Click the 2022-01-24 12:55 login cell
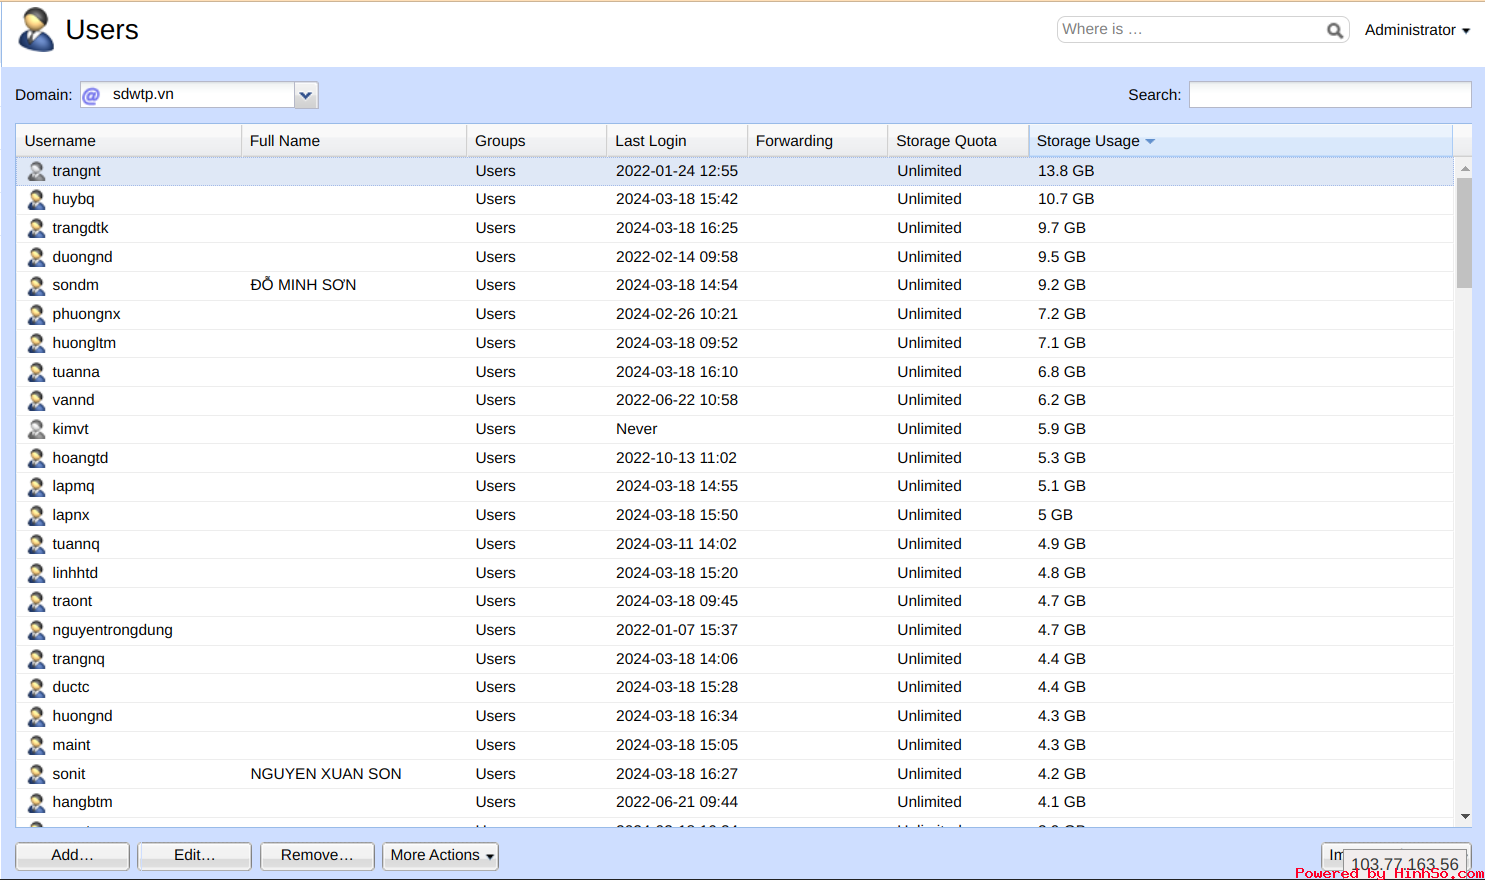This screenshot has width=1485, height=880. tap(677, 171)
